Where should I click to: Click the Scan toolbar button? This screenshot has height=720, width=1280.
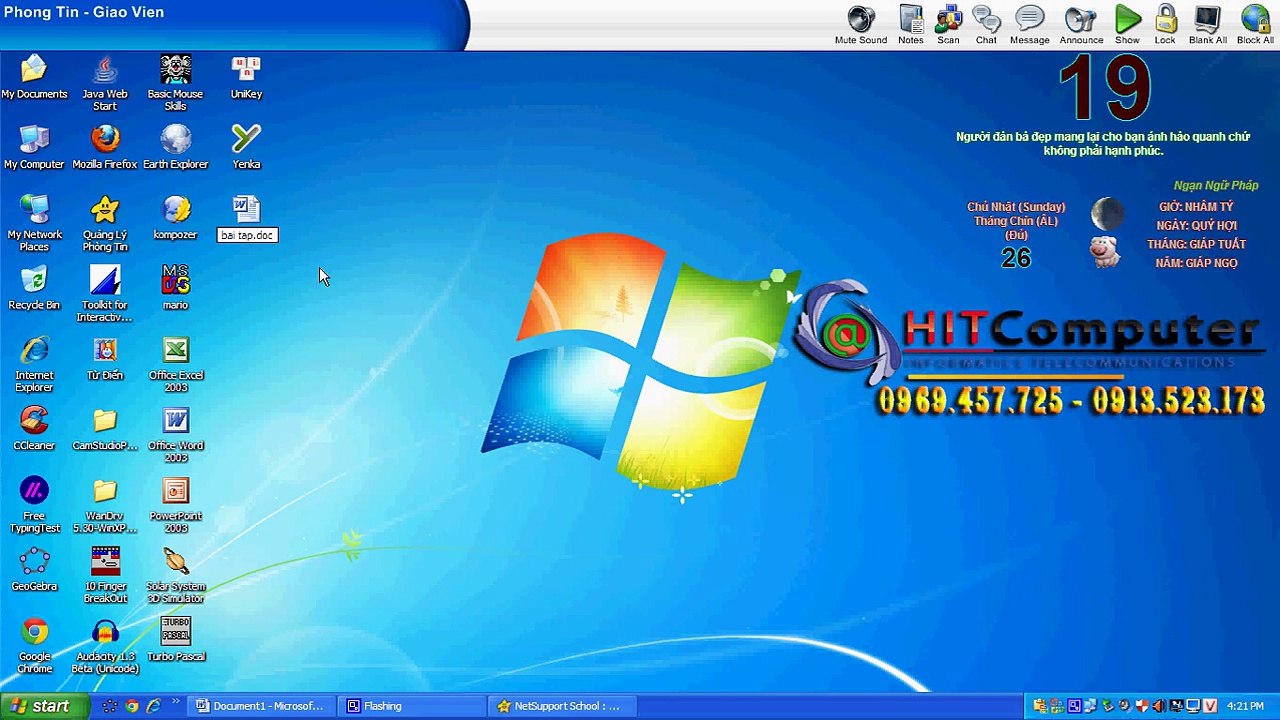click(948, 25)
